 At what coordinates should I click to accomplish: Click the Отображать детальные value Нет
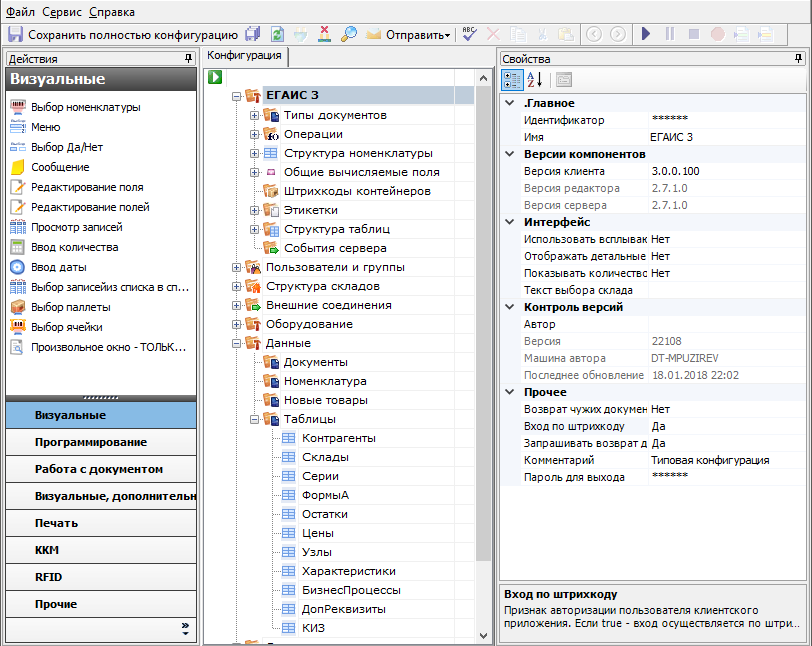click(727, 256)
